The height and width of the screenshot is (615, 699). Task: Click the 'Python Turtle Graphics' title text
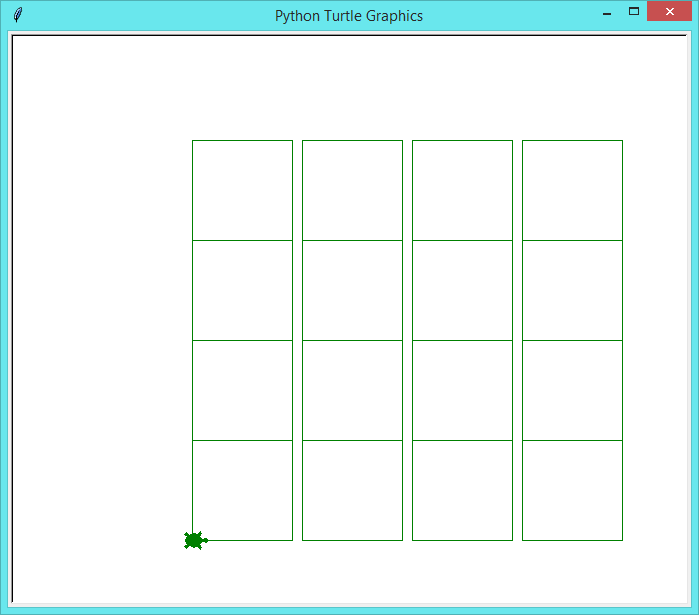point(348,16)
